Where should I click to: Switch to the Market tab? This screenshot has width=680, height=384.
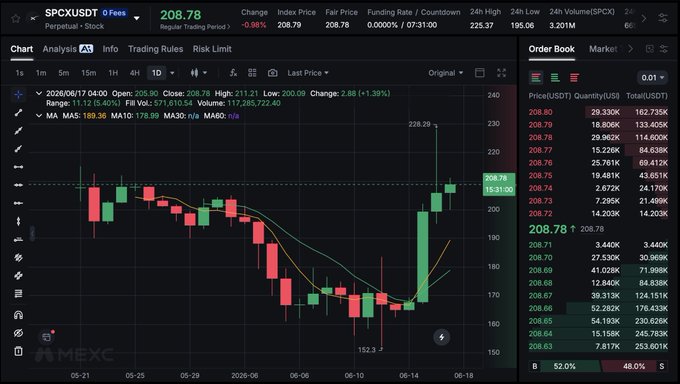(603, 49)
